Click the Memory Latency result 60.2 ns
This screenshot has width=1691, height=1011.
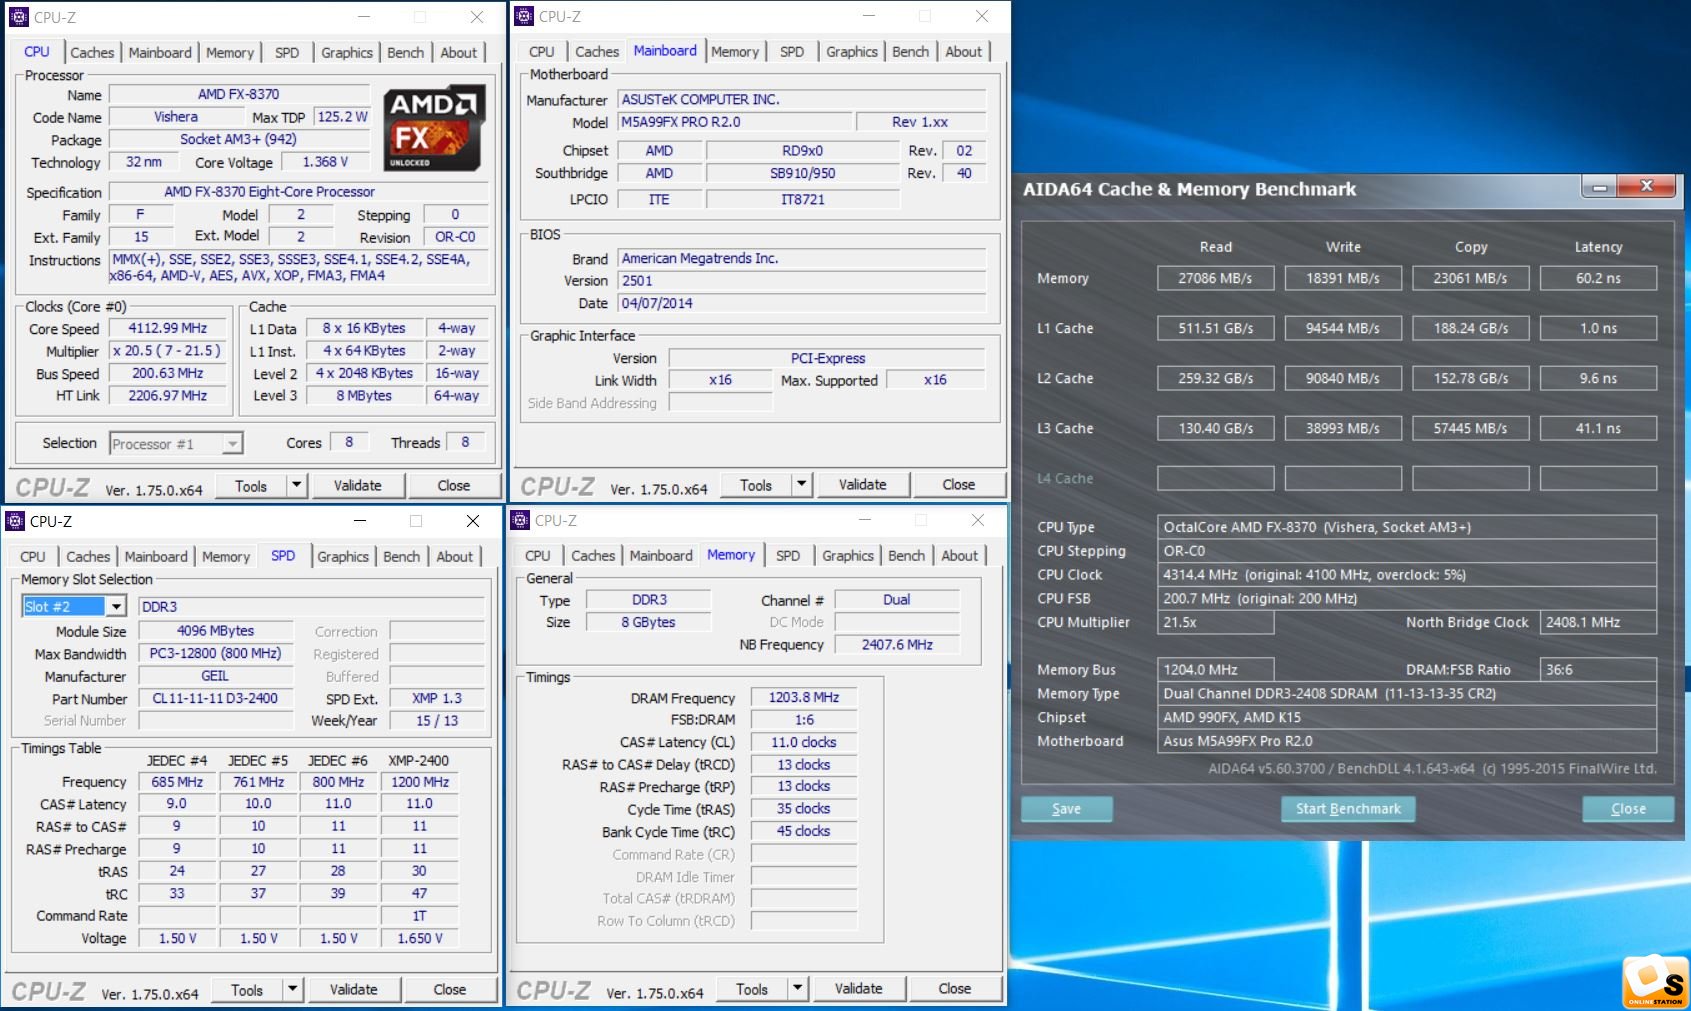[x=1598, y=278]
